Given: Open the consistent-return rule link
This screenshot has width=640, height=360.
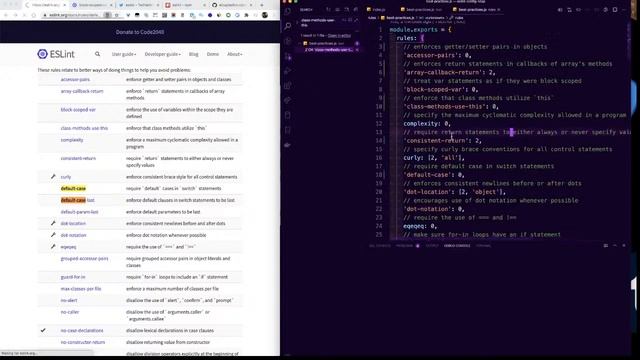Looking at the screenshot, I should [78, 158].
